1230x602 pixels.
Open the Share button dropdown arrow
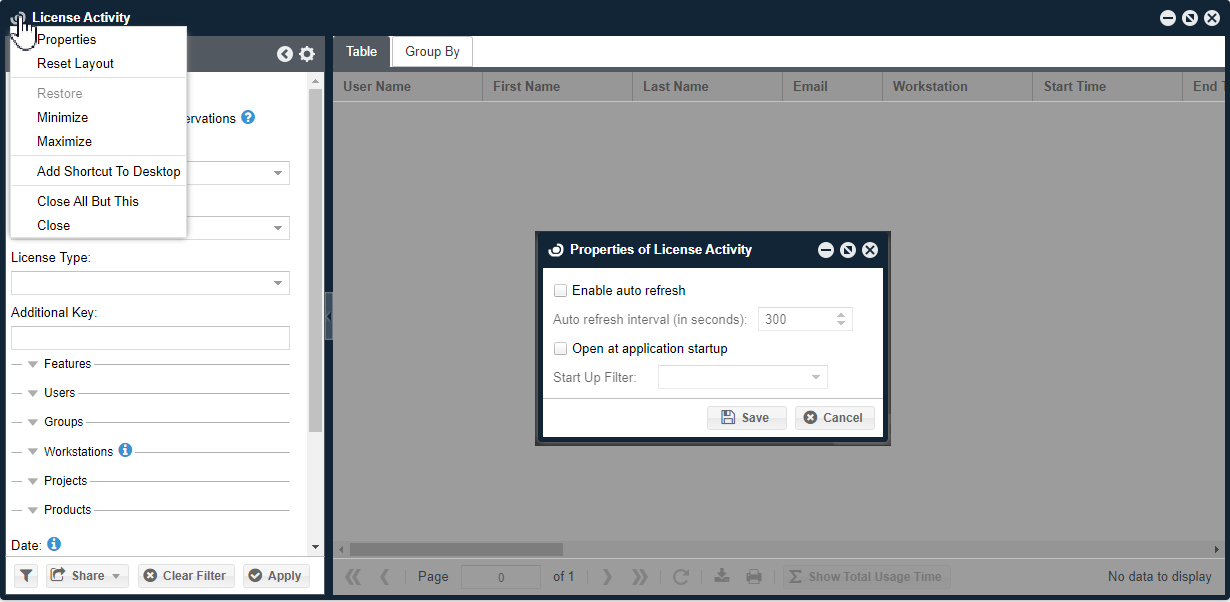(x=117, y=575)
